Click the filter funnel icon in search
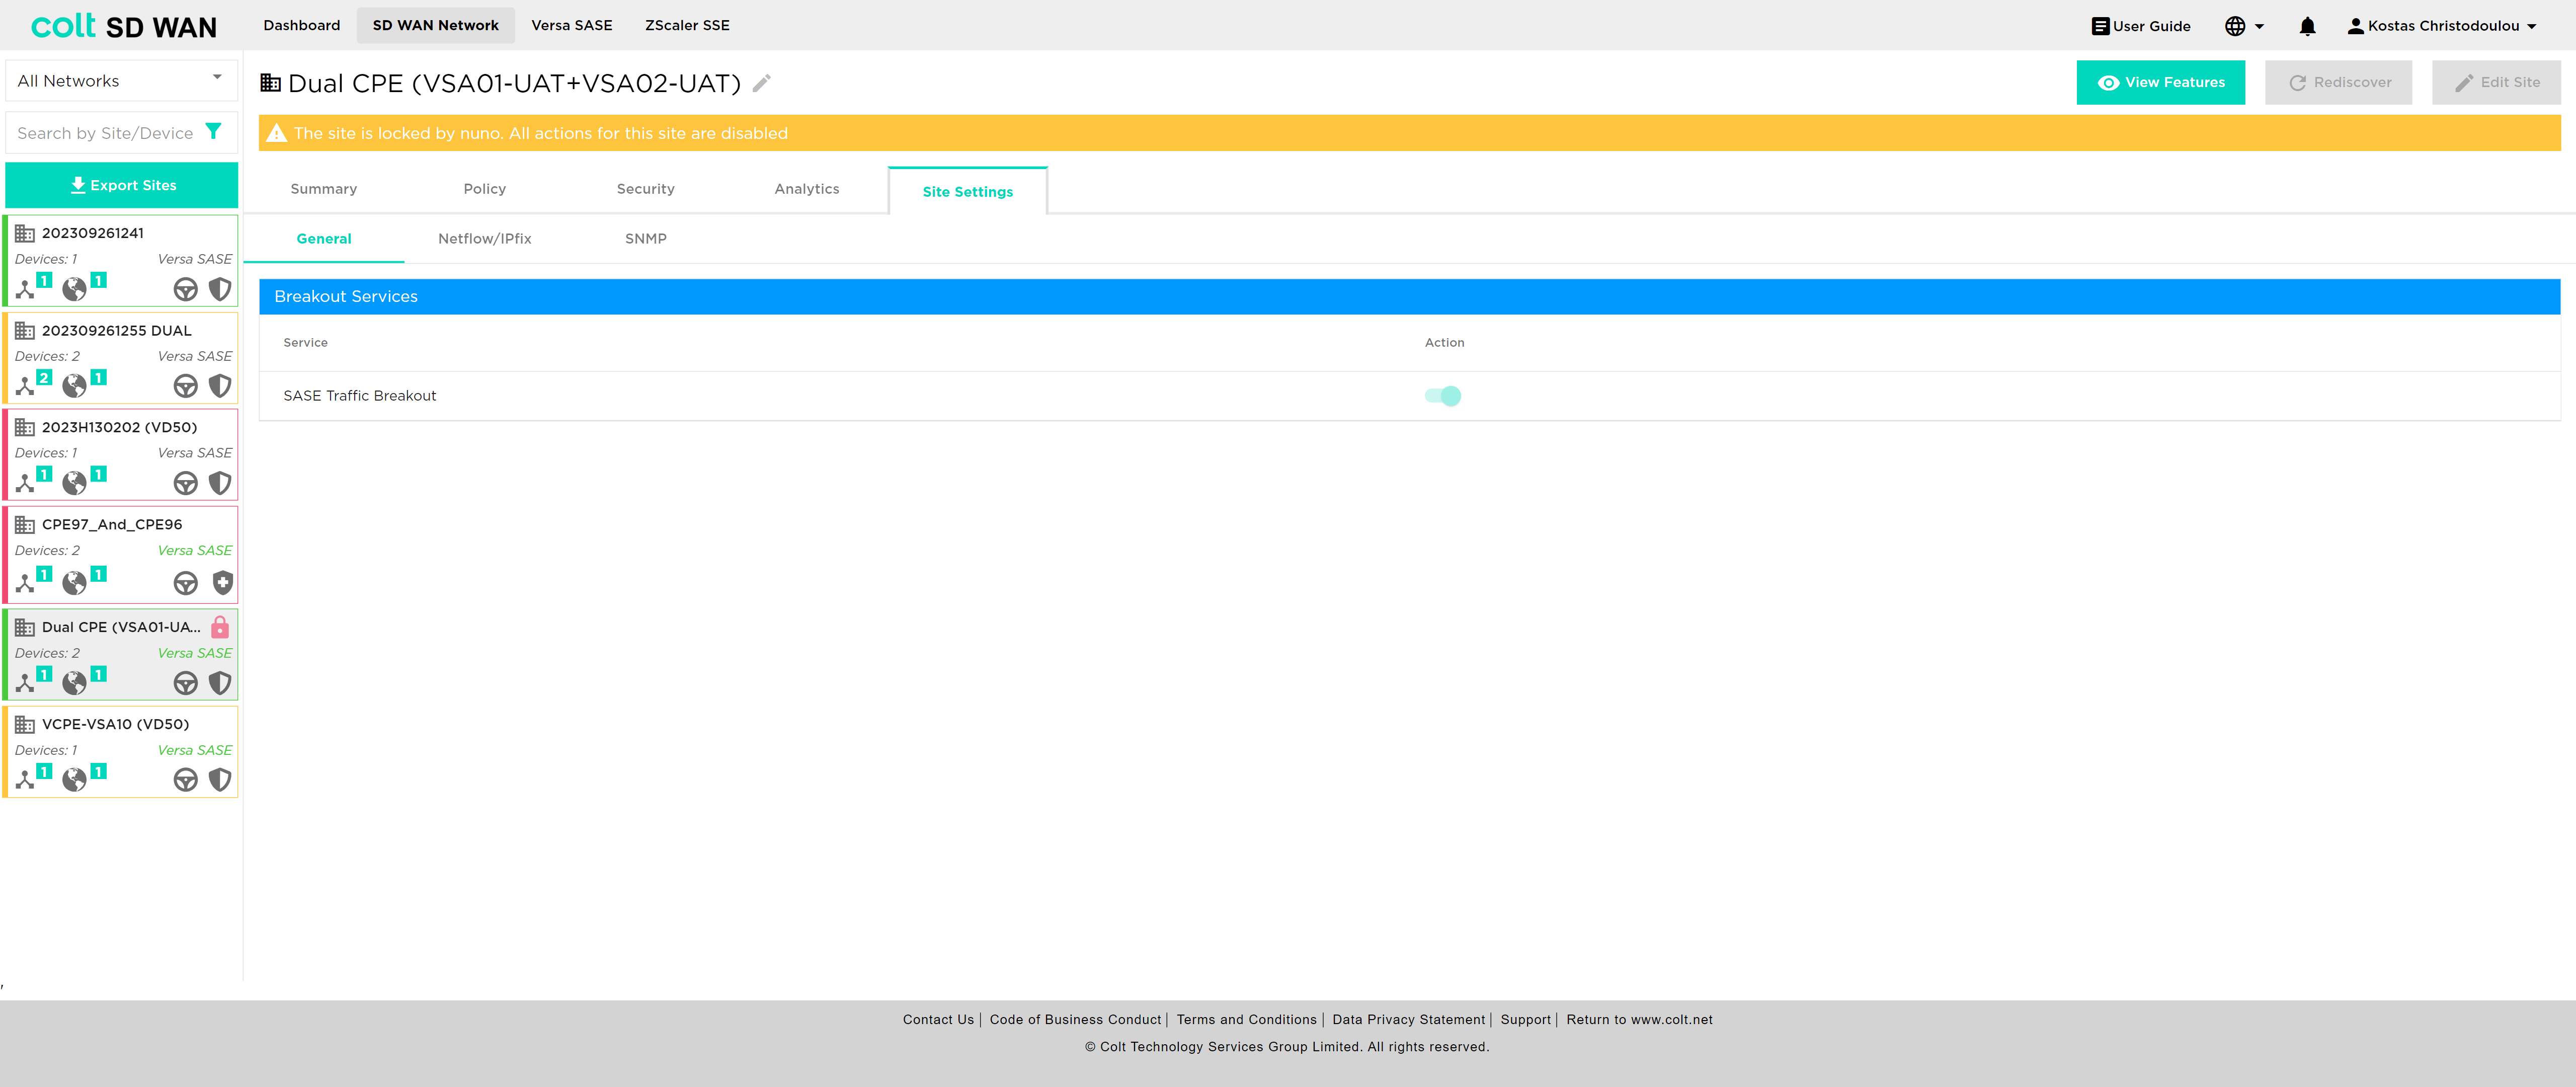 (213, 132)
